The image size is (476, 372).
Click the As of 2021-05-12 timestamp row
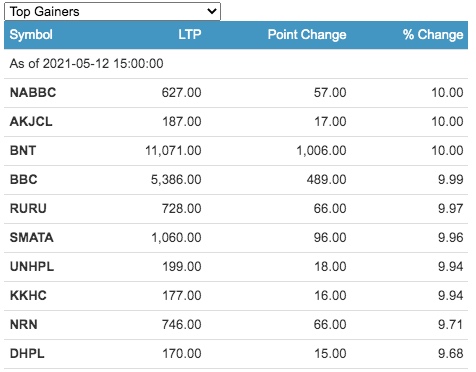pyautogui.click(x=236, y=64)
